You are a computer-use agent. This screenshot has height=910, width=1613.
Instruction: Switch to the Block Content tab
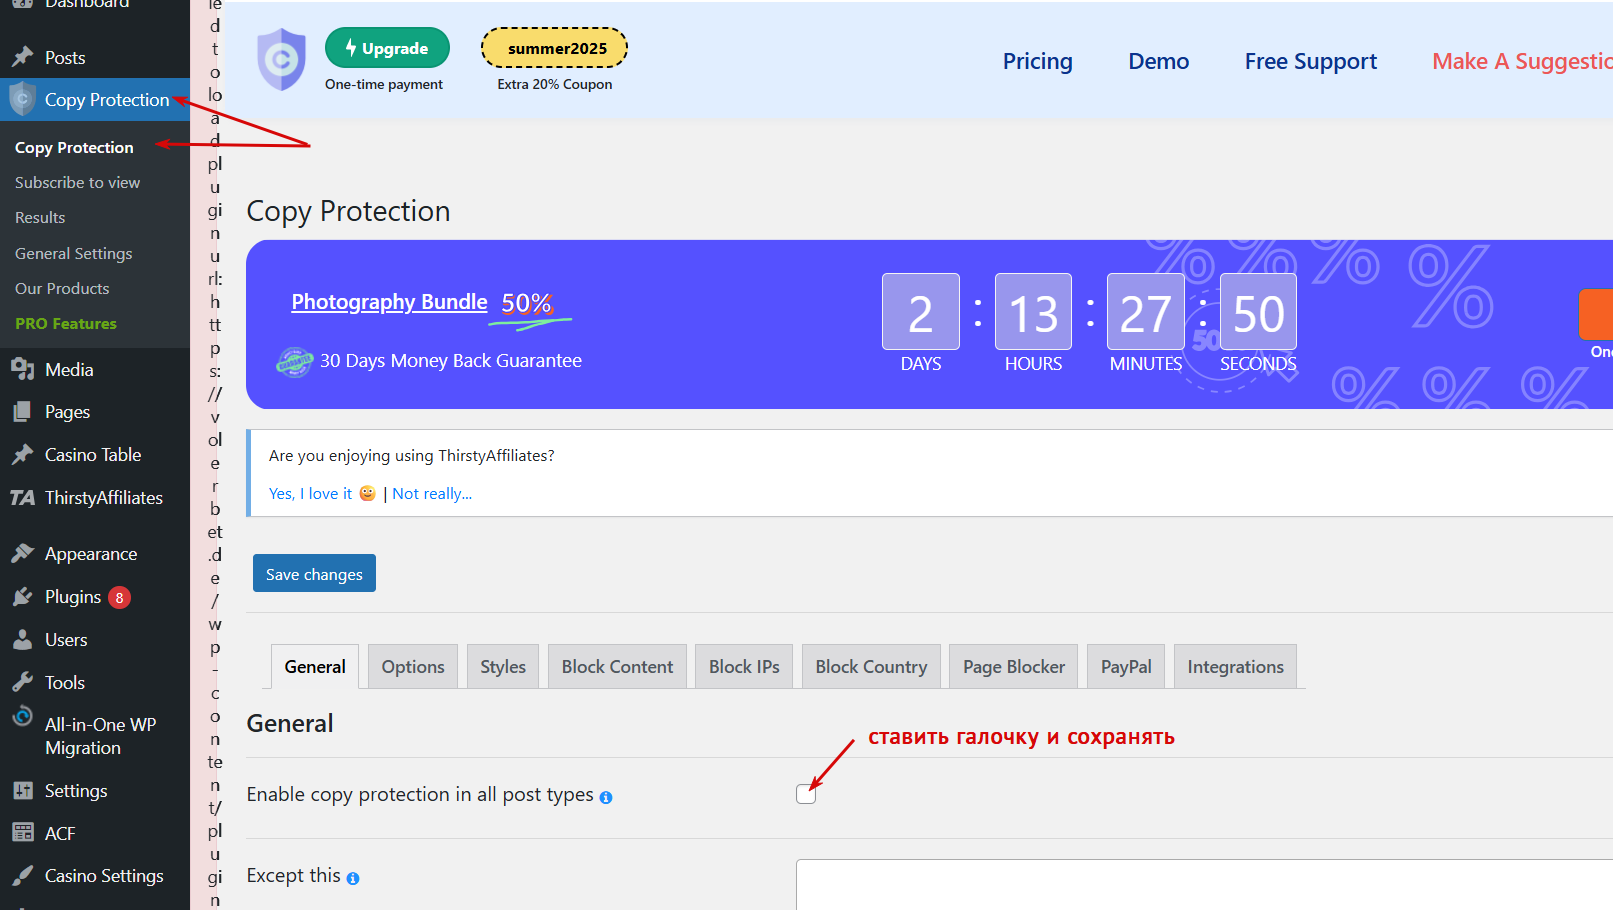[x=617, y=666]
